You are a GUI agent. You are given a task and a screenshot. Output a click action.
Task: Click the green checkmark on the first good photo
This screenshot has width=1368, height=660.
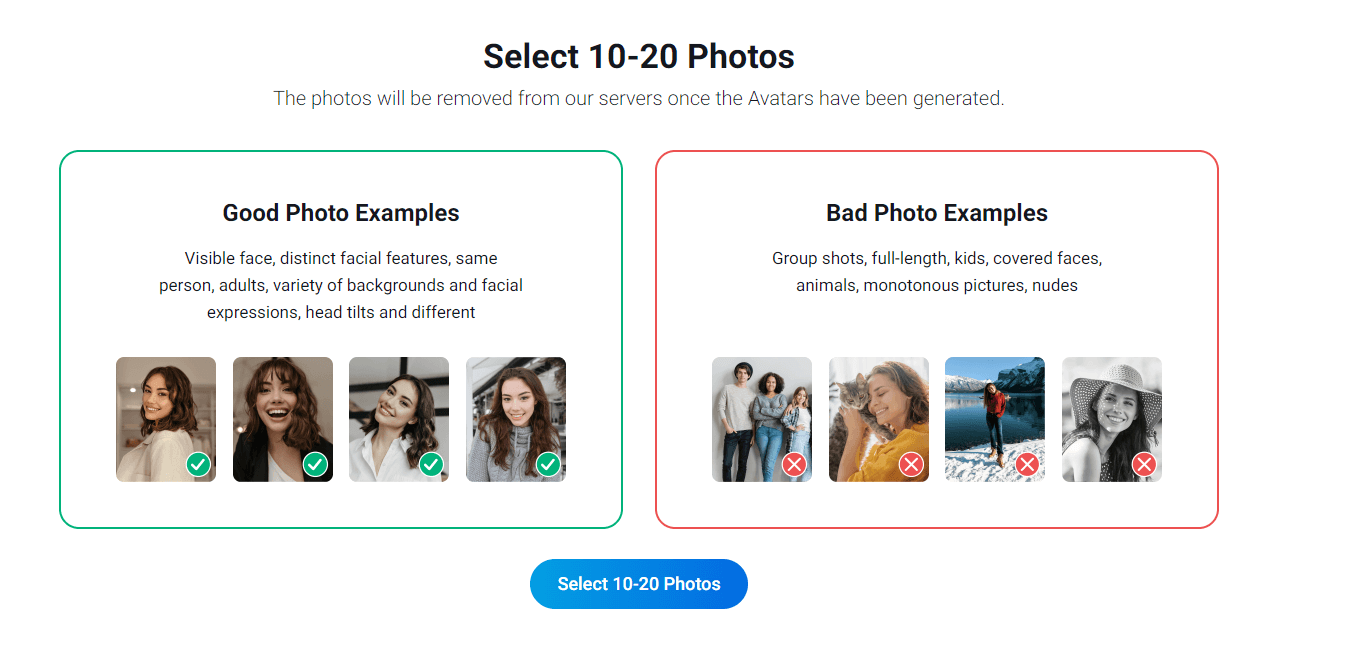pos(198,464)
